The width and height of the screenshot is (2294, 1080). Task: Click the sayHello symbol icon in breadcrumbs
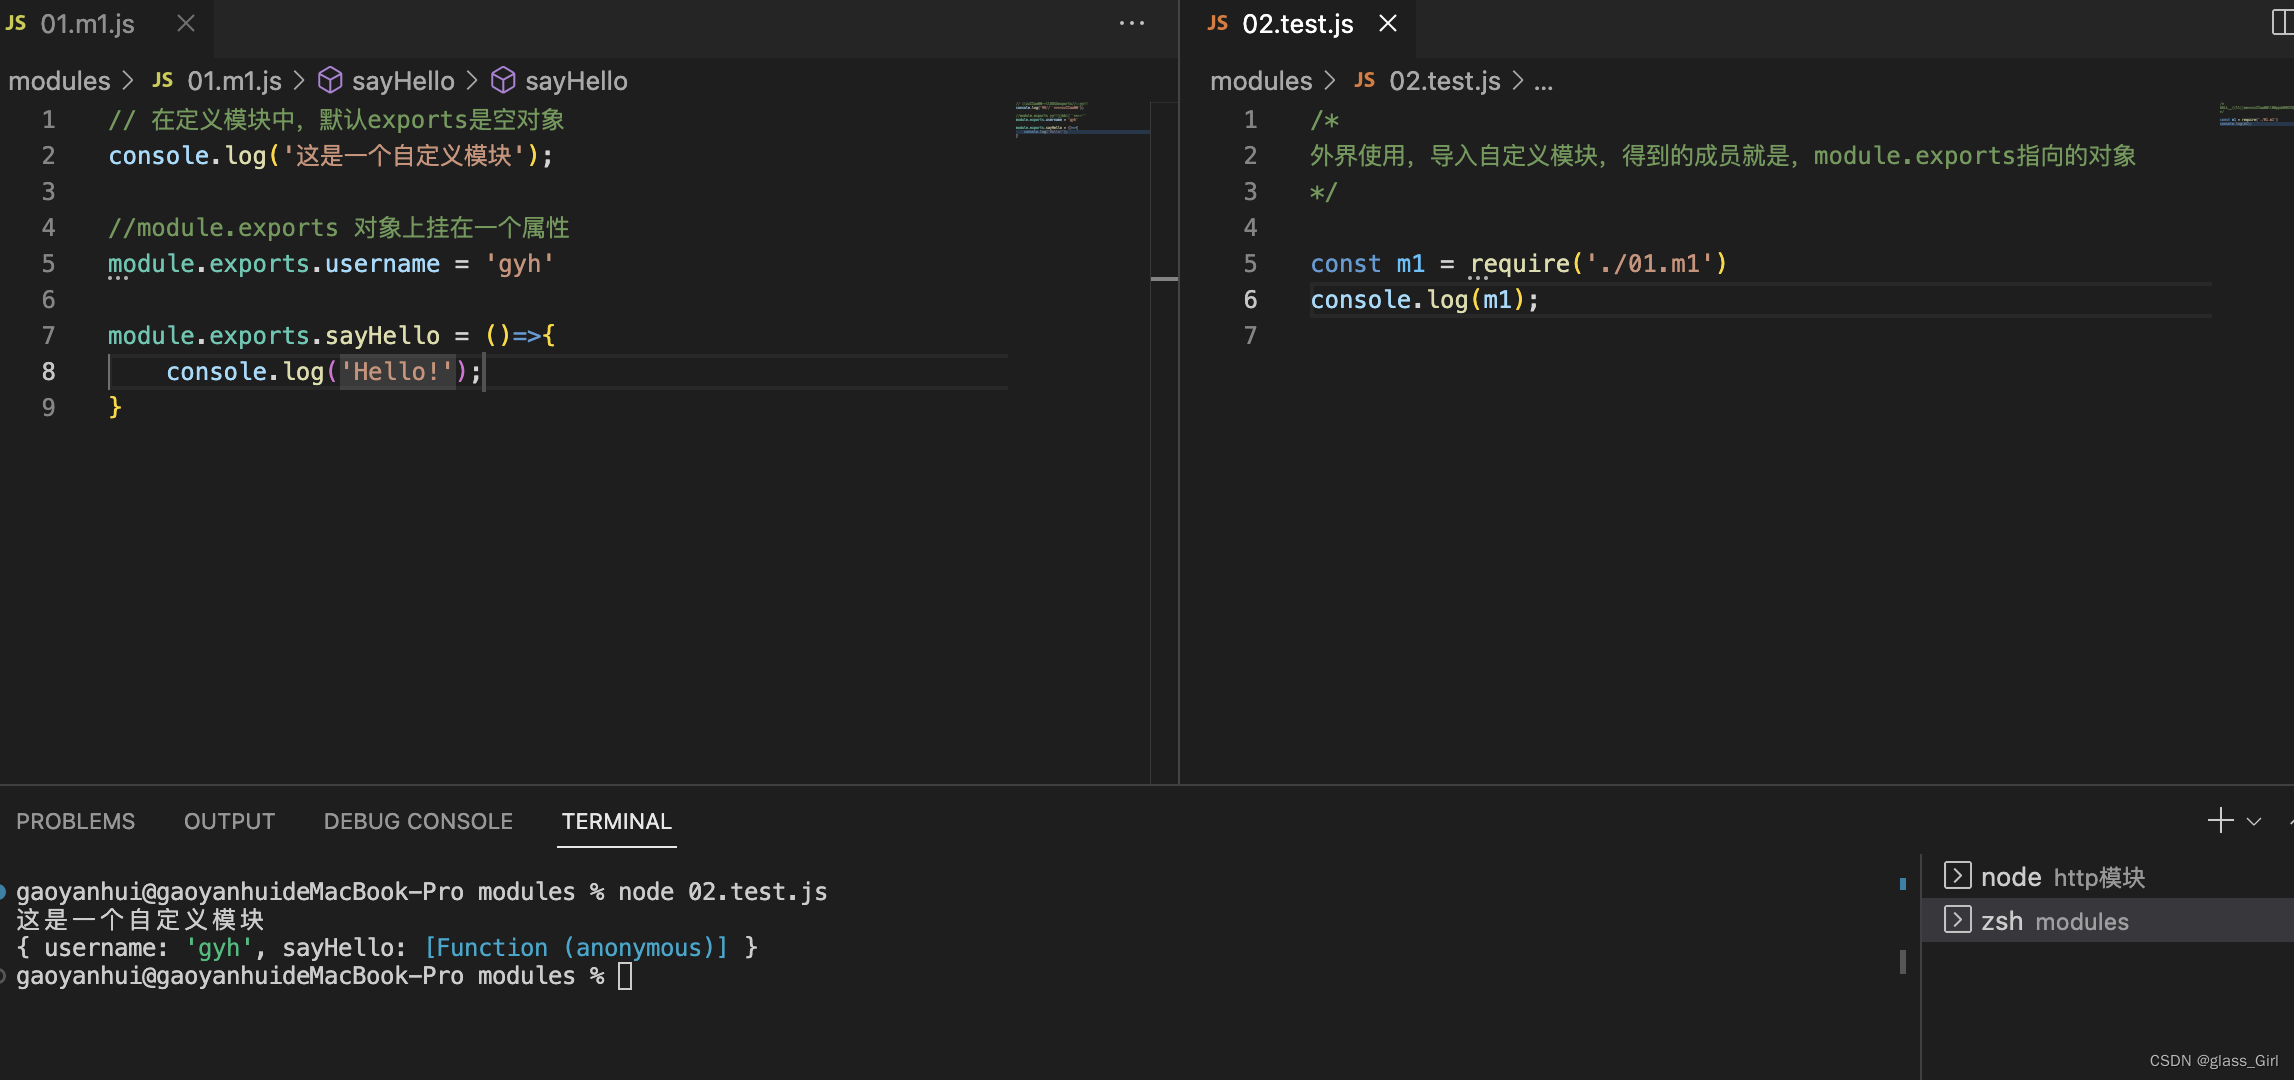(330, 80)
